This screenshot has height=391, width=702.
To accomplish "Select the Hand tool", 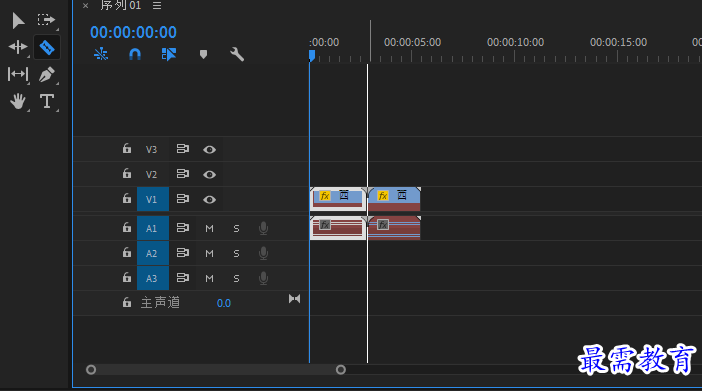I will click(x=17, y=101).
